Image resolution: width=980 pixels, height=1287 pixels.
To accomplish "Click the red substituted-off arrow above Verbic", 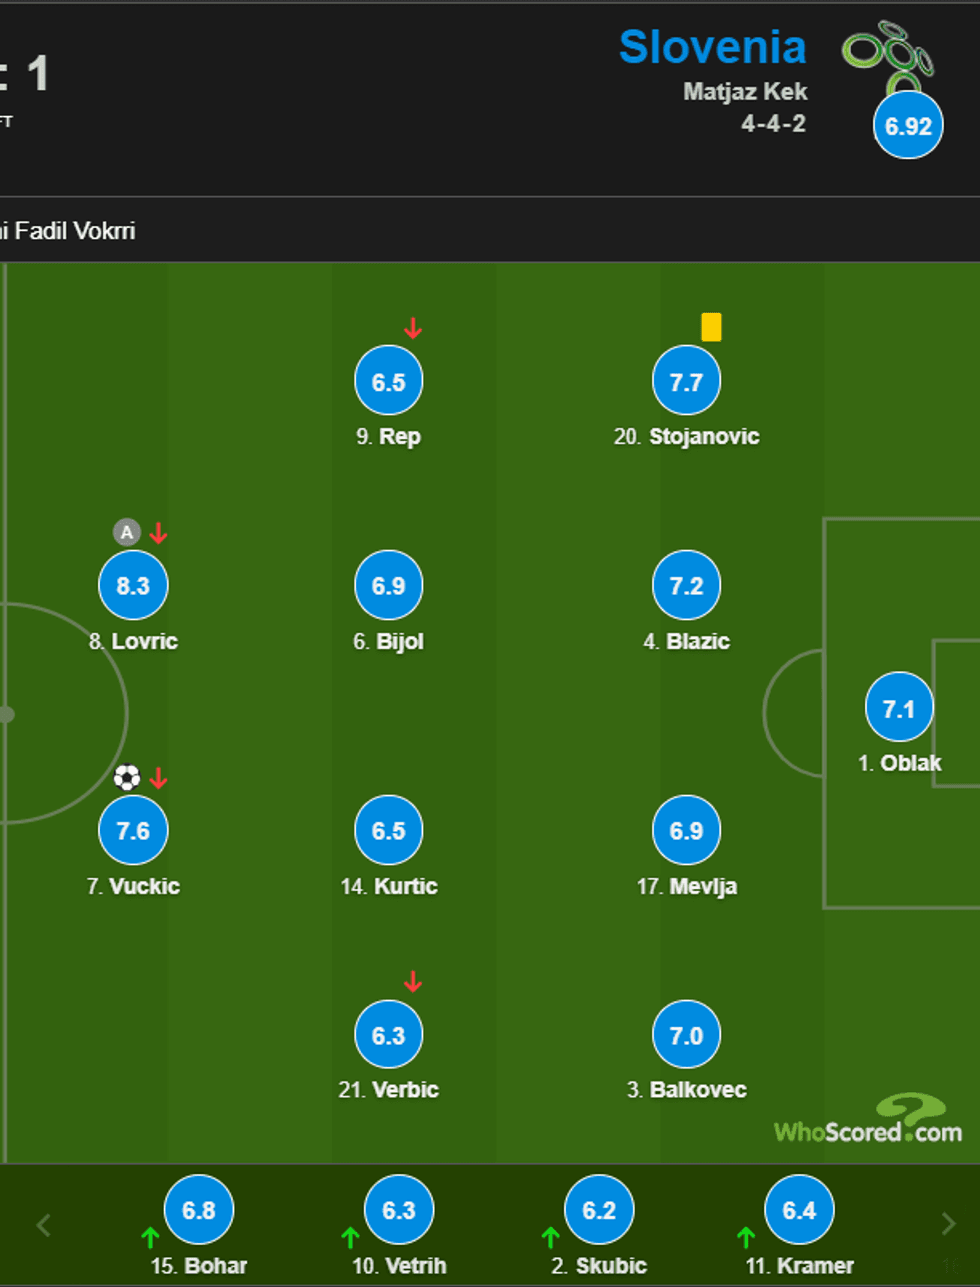I will pyautogui.click(x=413, y=982).
